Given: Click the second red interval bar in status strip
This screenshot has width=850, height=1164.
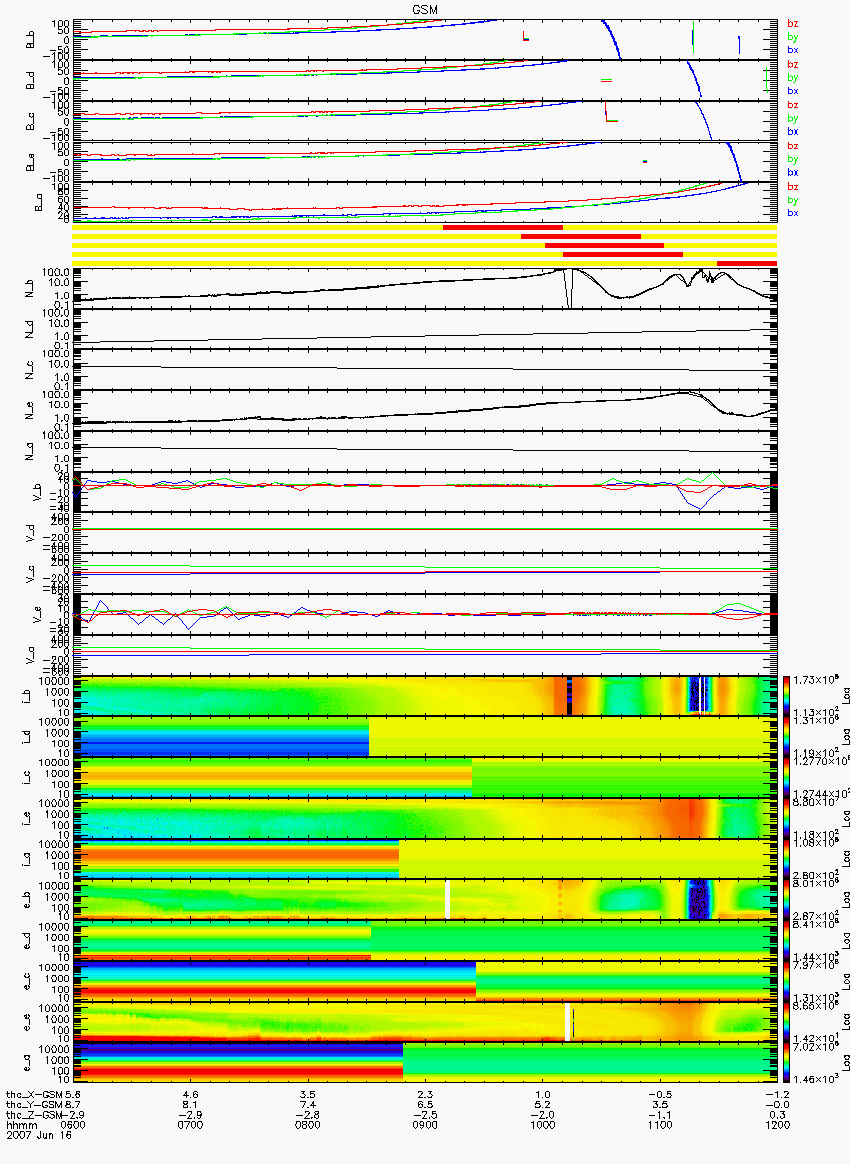Looking at the screenshot, I should point(581,236).
